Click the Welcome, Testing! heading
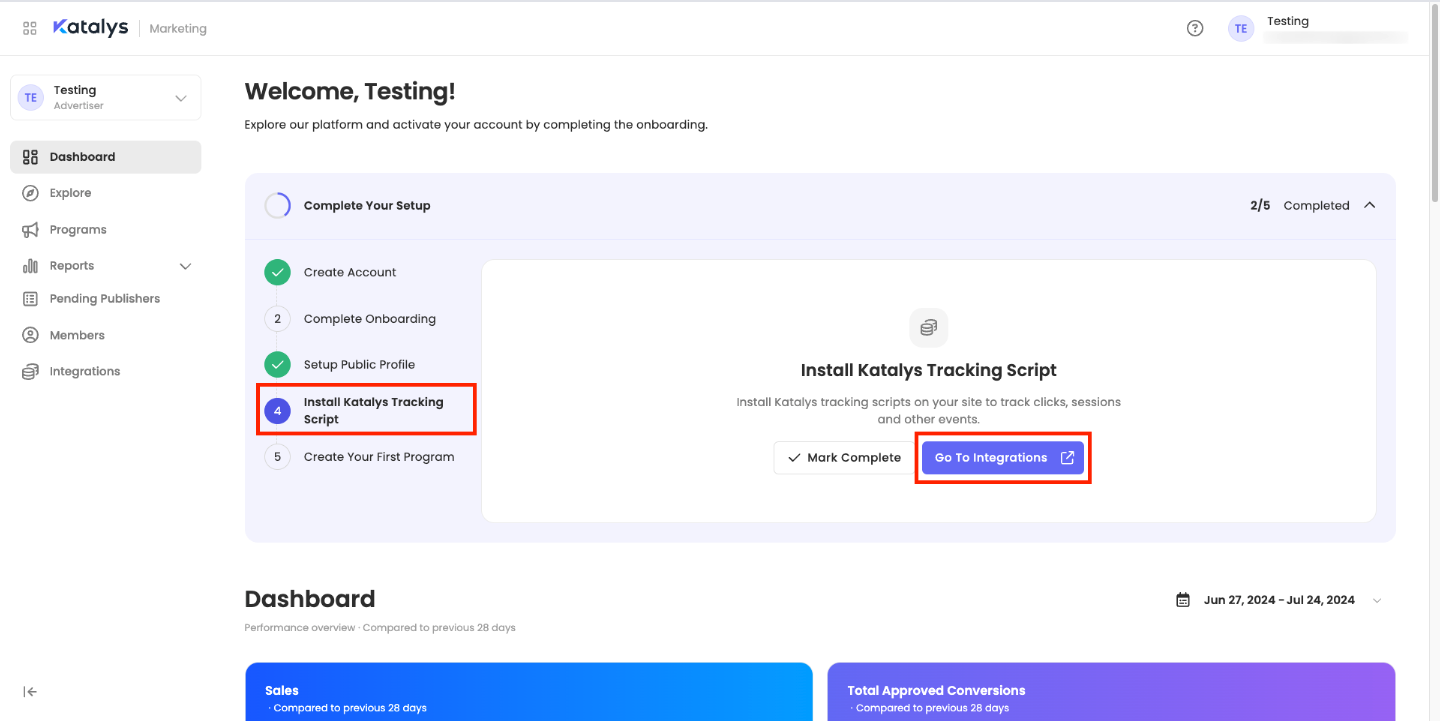The width and height of the screenshot is (1440, 721). pyautogui.click(x=350, y=92)
